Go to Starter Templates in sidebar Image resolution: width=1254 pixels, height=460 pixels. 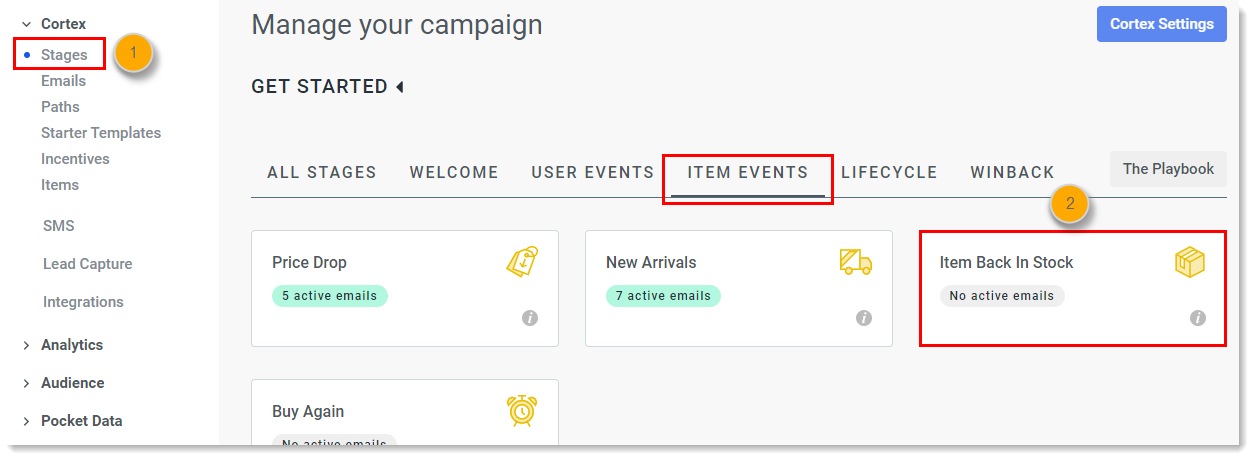(x=101, y=133)
